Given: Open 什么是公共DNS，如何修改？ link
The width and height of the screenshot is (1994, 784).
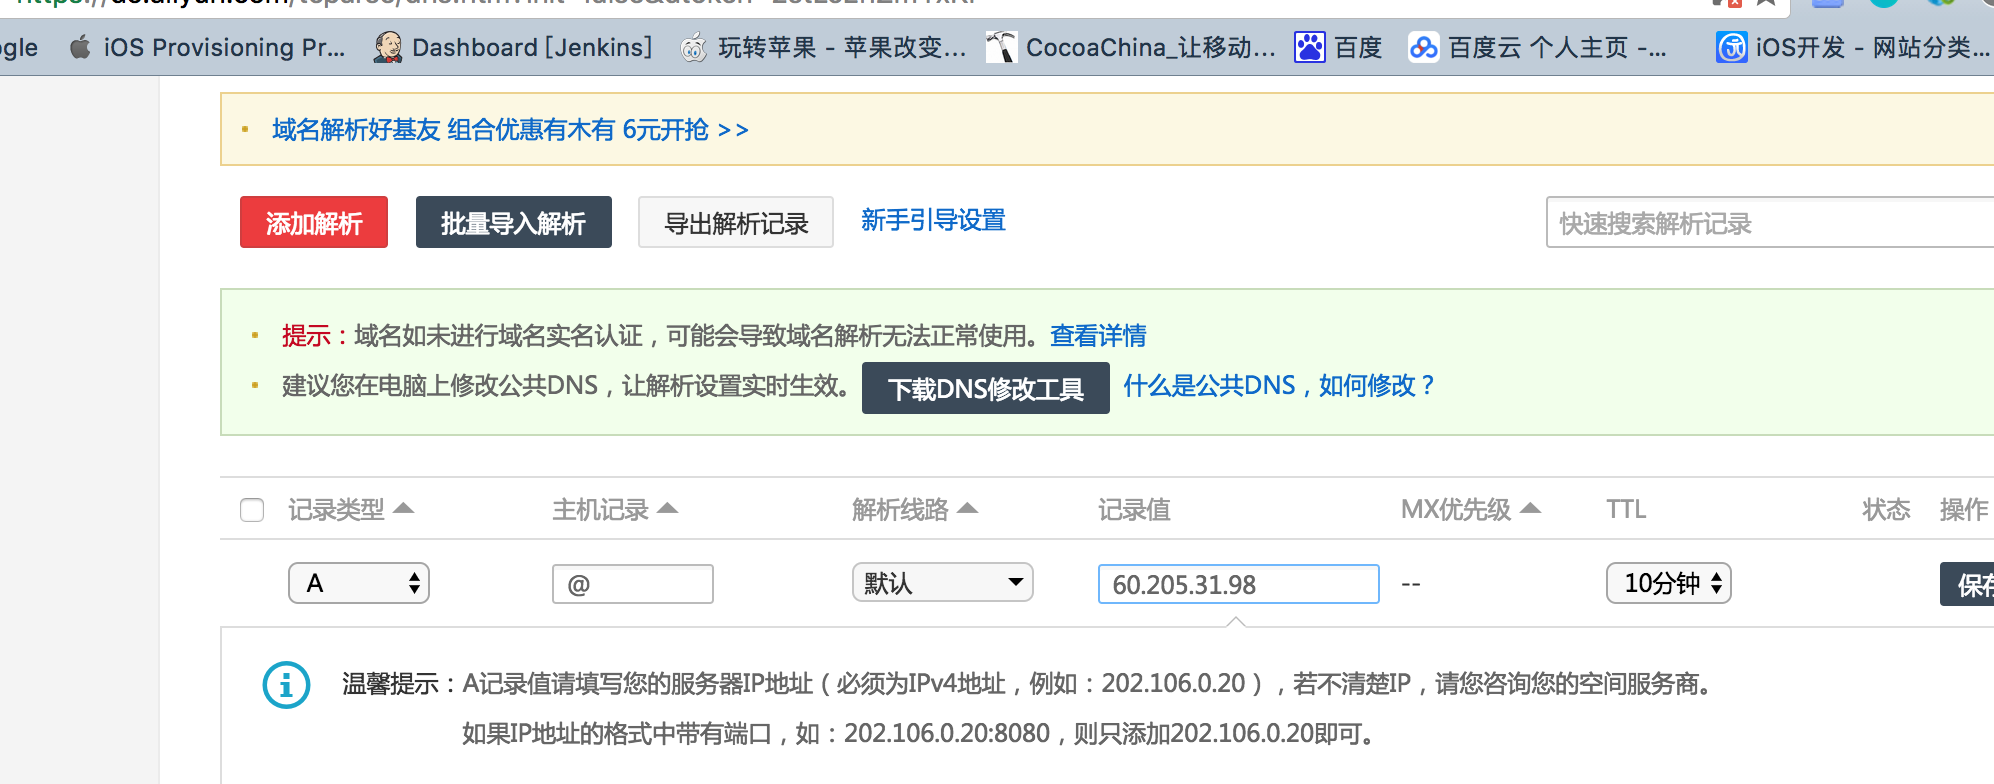Looking at the screenshot, I should point(1280,386).
